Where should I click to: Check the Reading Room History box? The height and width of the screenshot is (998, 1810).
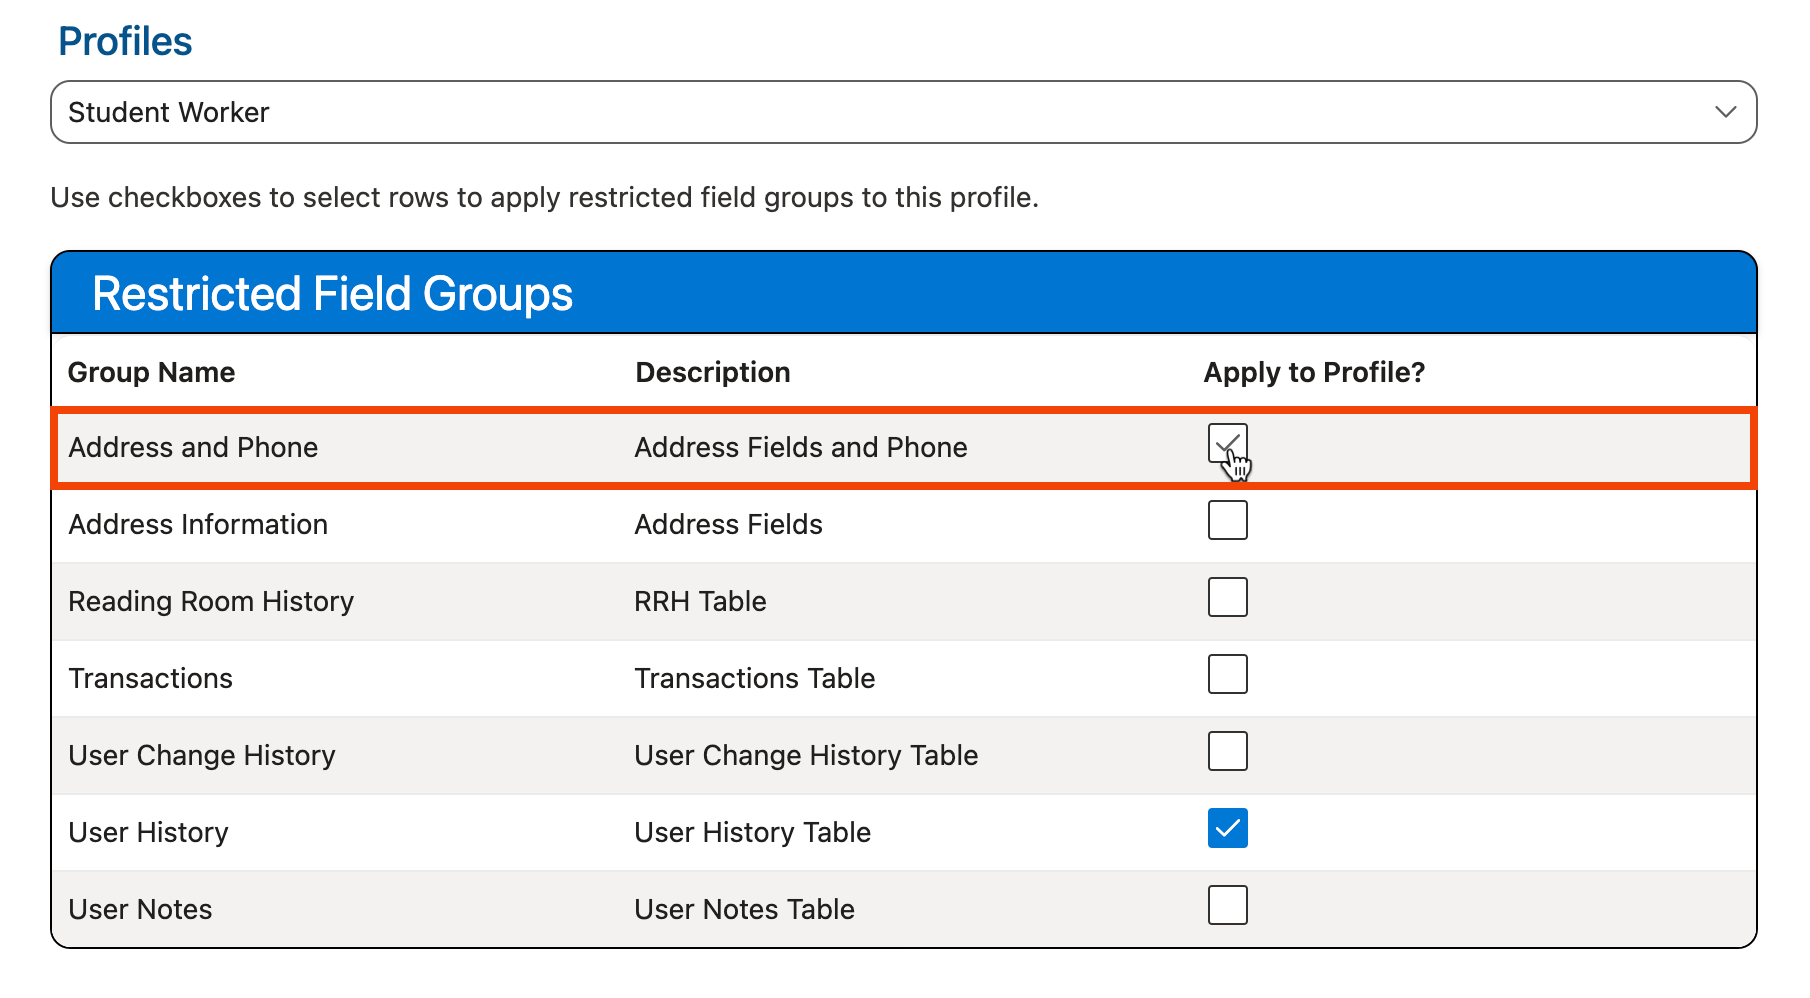[1227, 597]
